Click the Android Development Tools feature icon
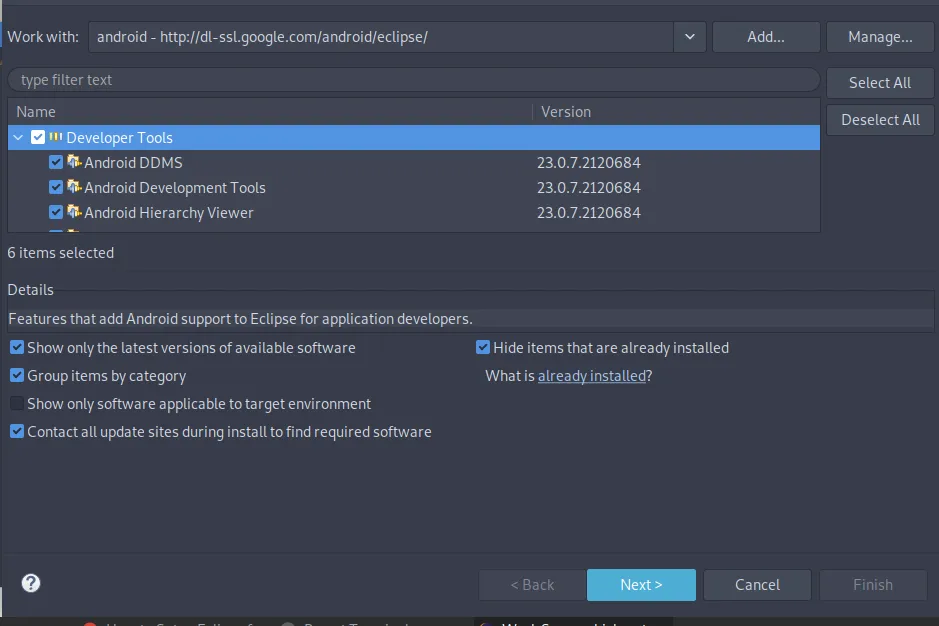This screenshot has height=626, width=939. click(74, 187)
